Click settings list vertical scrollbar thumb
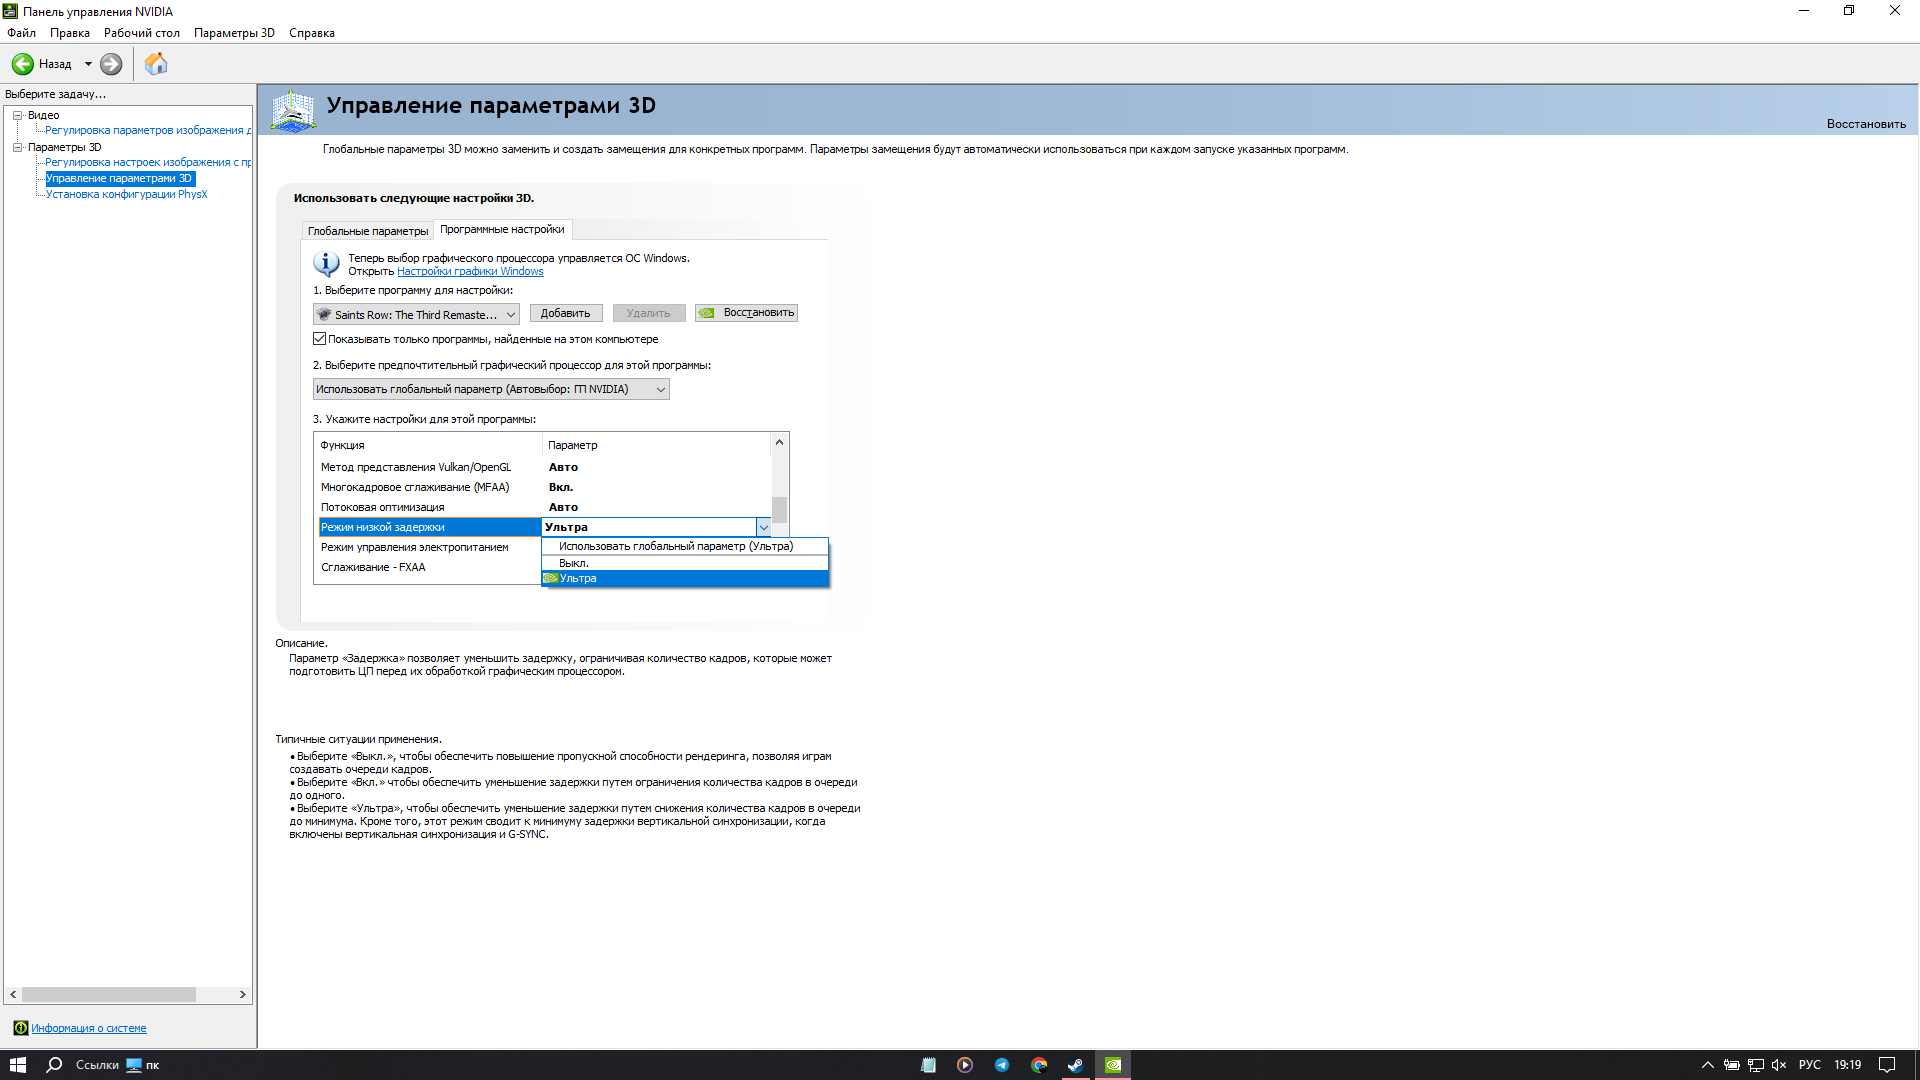This screenshot has width=1920, height=1080. [x=779, y=510]
